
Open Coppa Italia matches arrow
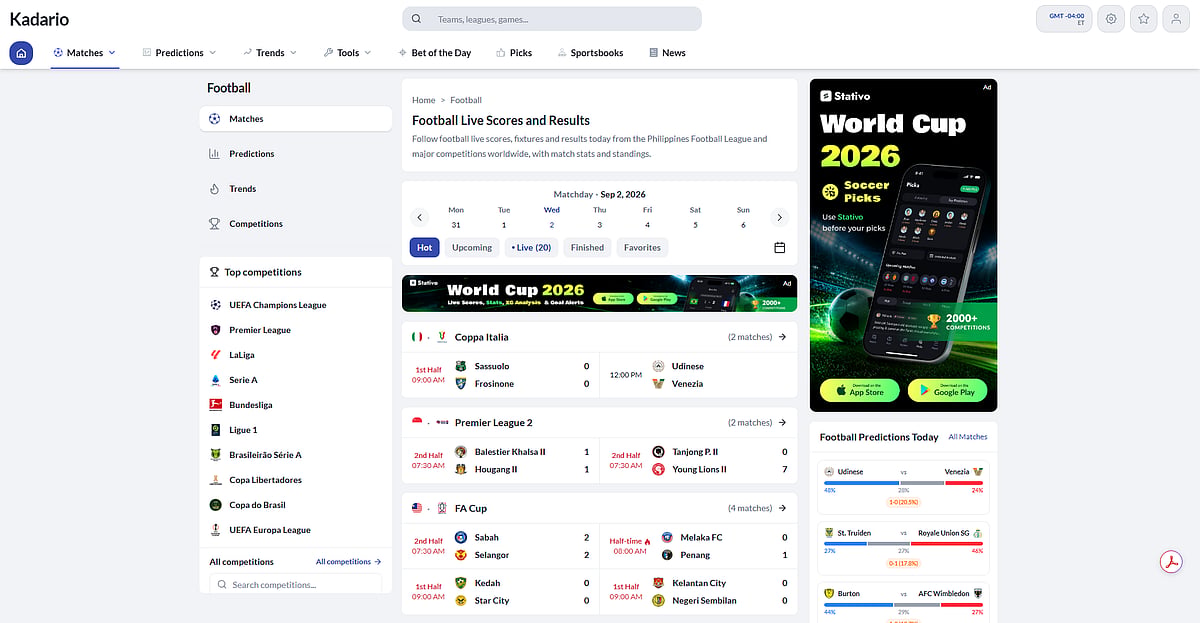point(782,337)
